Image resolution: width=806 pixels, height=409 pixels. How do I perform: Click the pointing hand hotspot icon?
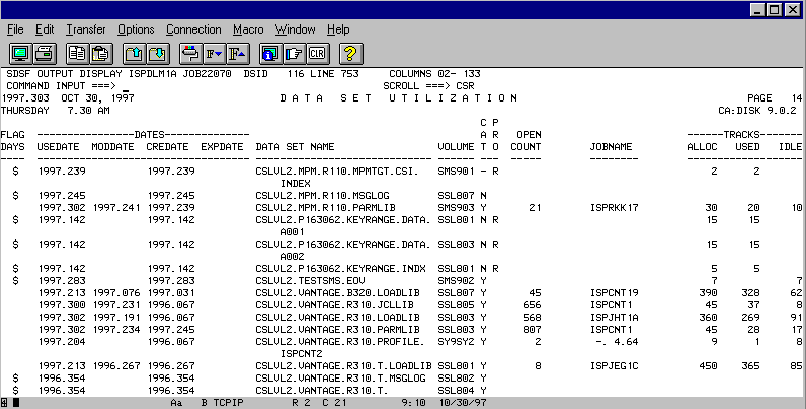tap(293, 53)
